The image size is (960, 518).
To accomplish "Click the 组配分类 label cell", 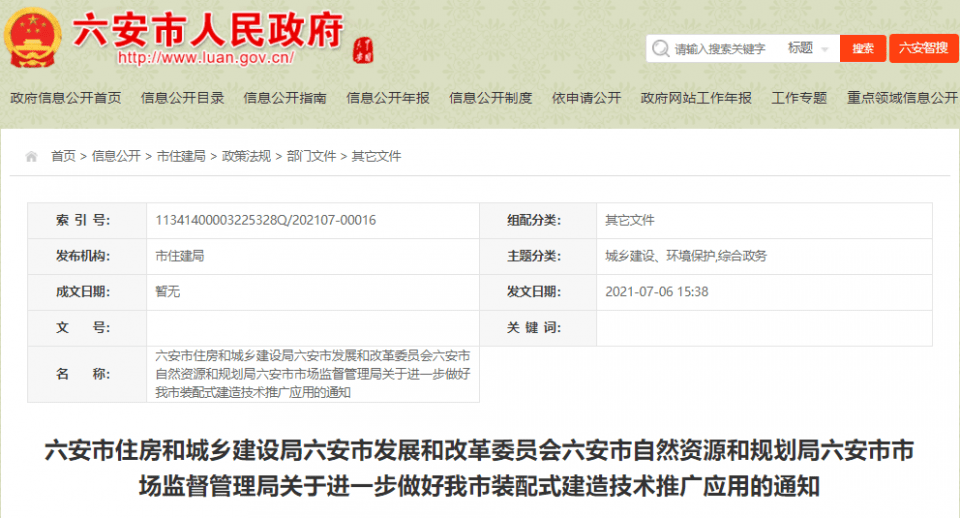I will pos(538,220).
